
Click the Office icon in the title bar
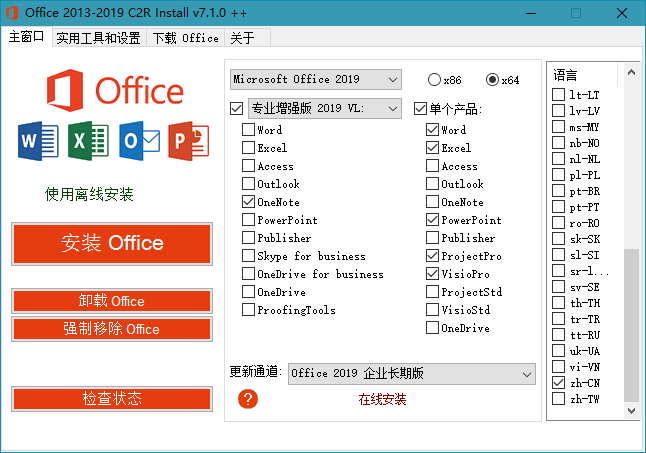[12, 13]
